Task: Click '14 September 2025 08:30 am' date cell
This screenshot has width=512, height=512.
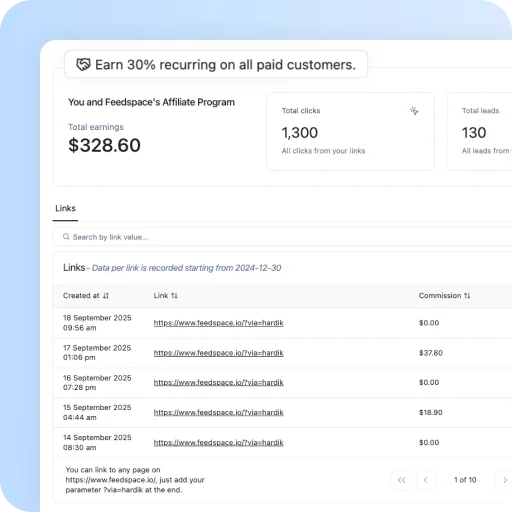Action: [97, 442]
